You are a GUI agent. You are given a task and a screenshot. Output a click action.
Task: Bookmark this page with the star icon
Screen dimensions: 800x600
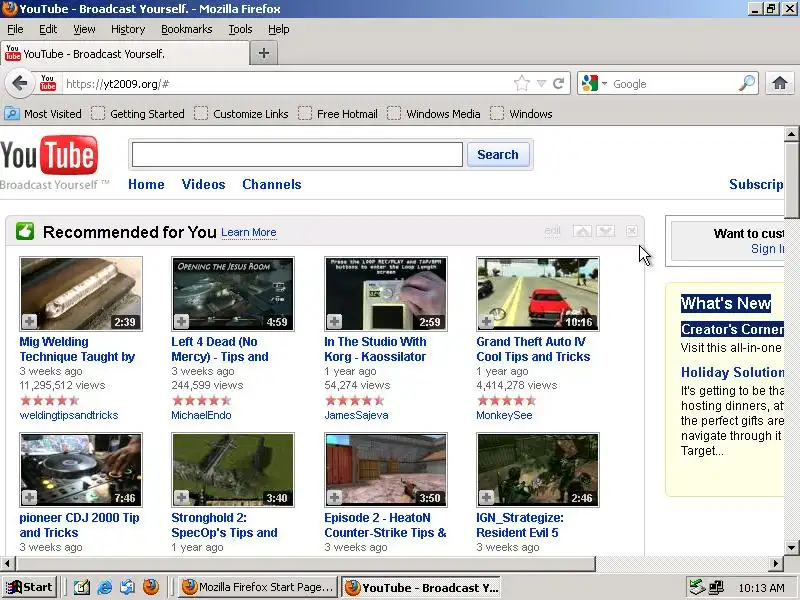click(x=521, y=83)
